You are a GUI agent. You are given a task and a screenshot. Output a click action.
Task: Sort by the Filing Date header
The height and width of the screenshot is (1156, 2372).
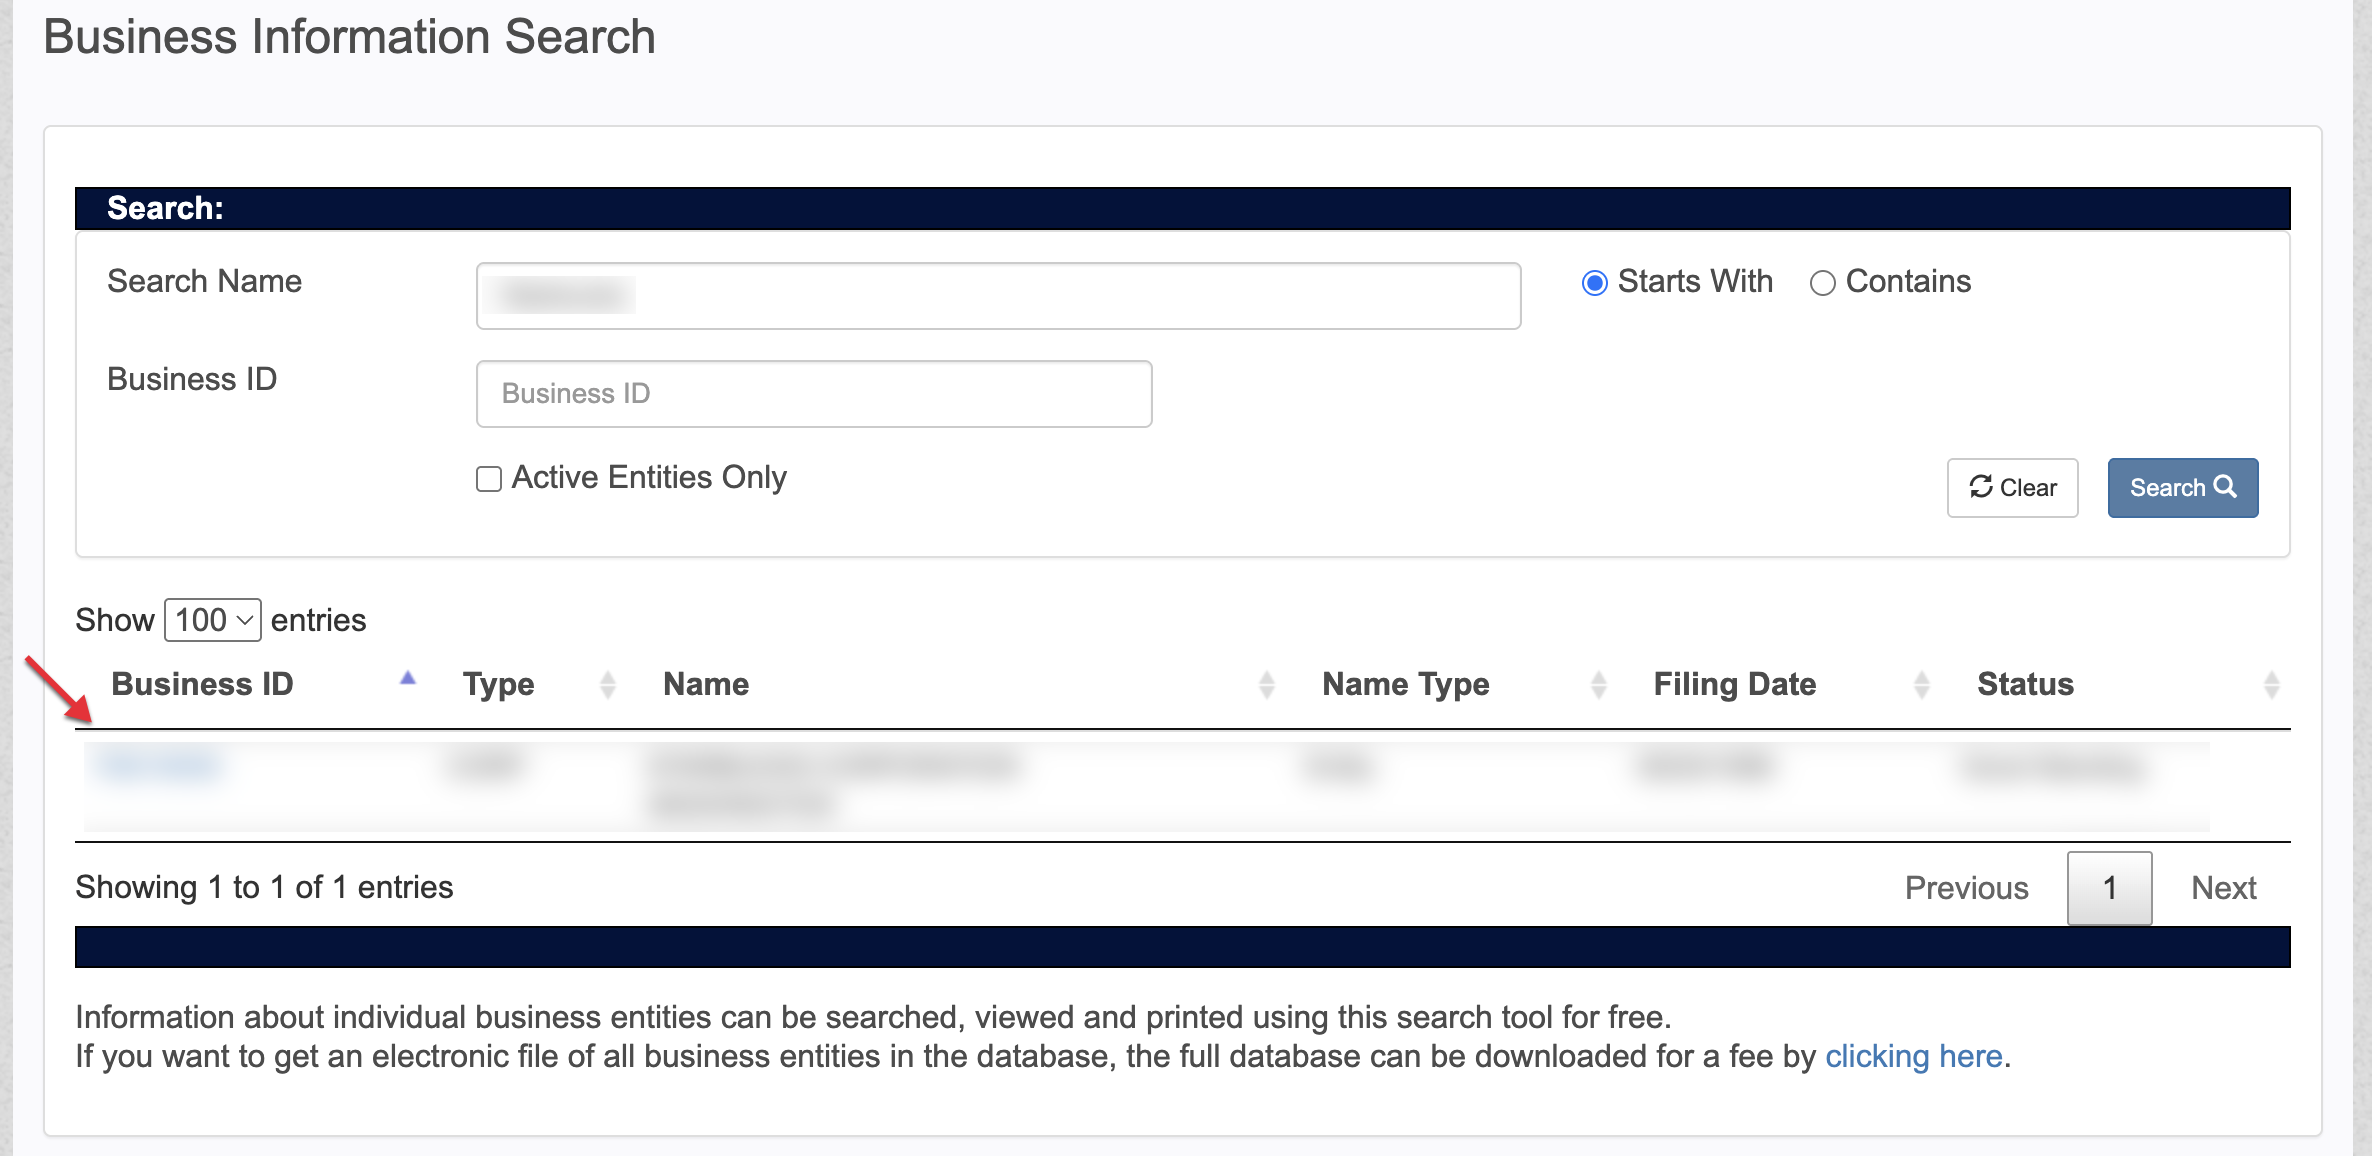click(x=1734, y=684)
